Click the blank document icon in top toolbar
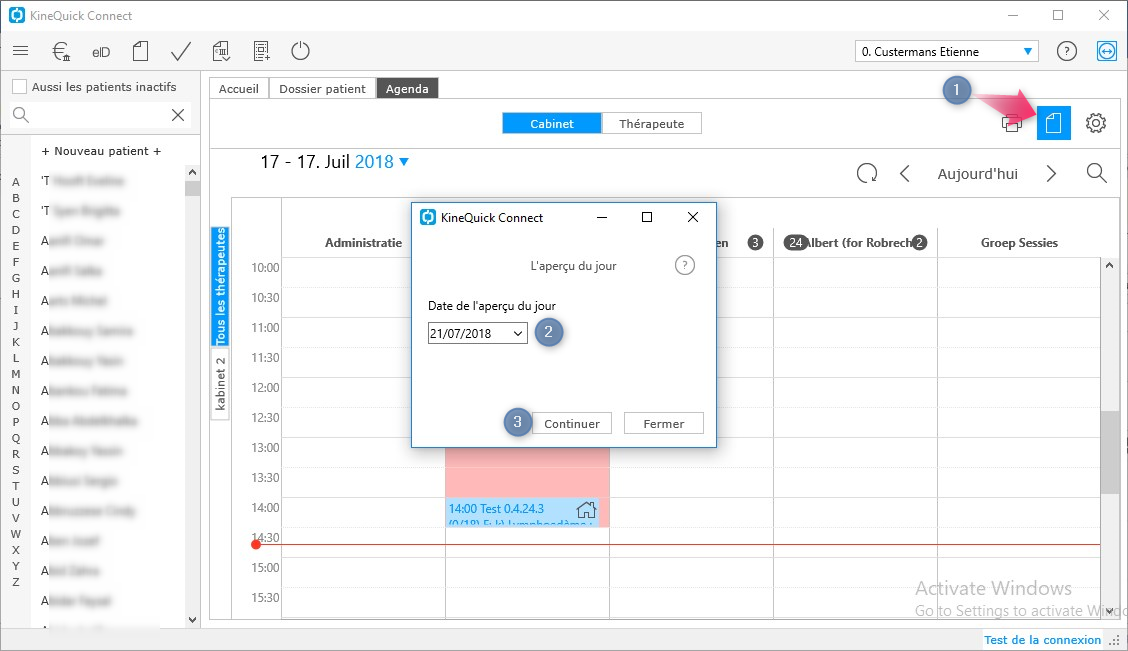The width and height of the screenshot is (1128, 651). pyautogui.click(x=140, y=51)
